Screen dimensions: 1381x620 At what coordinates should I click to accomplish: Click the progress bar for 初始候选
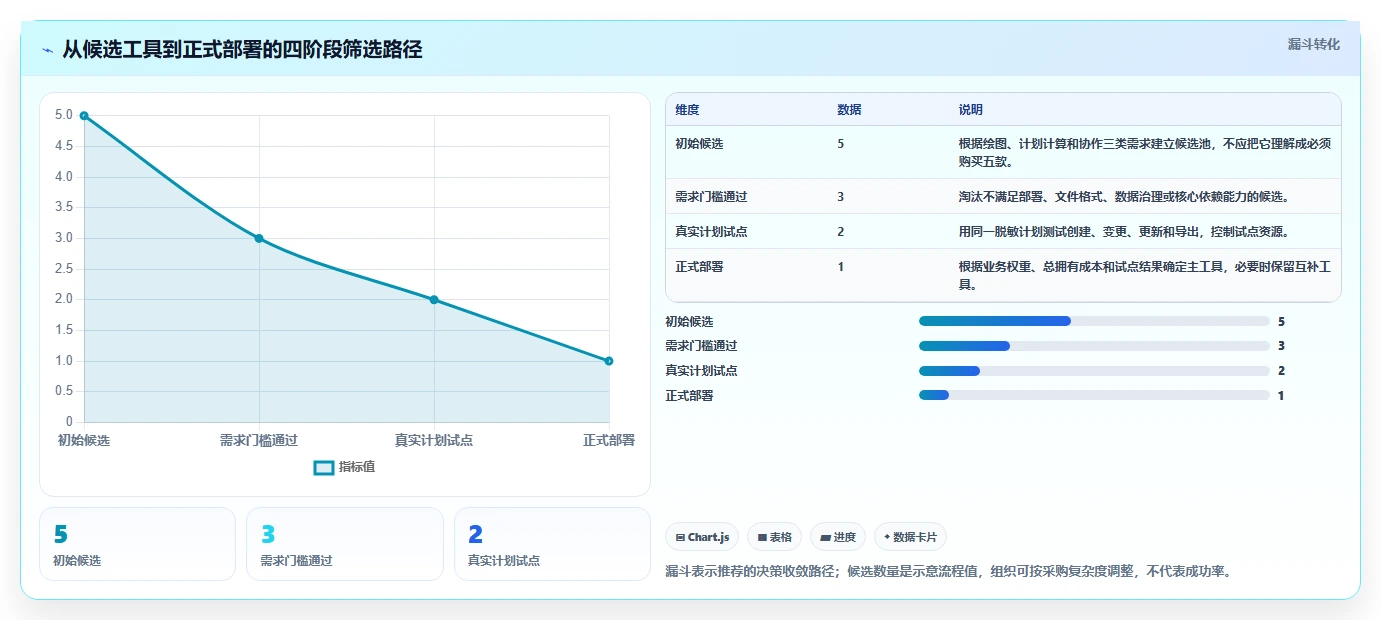[1094, 321]
